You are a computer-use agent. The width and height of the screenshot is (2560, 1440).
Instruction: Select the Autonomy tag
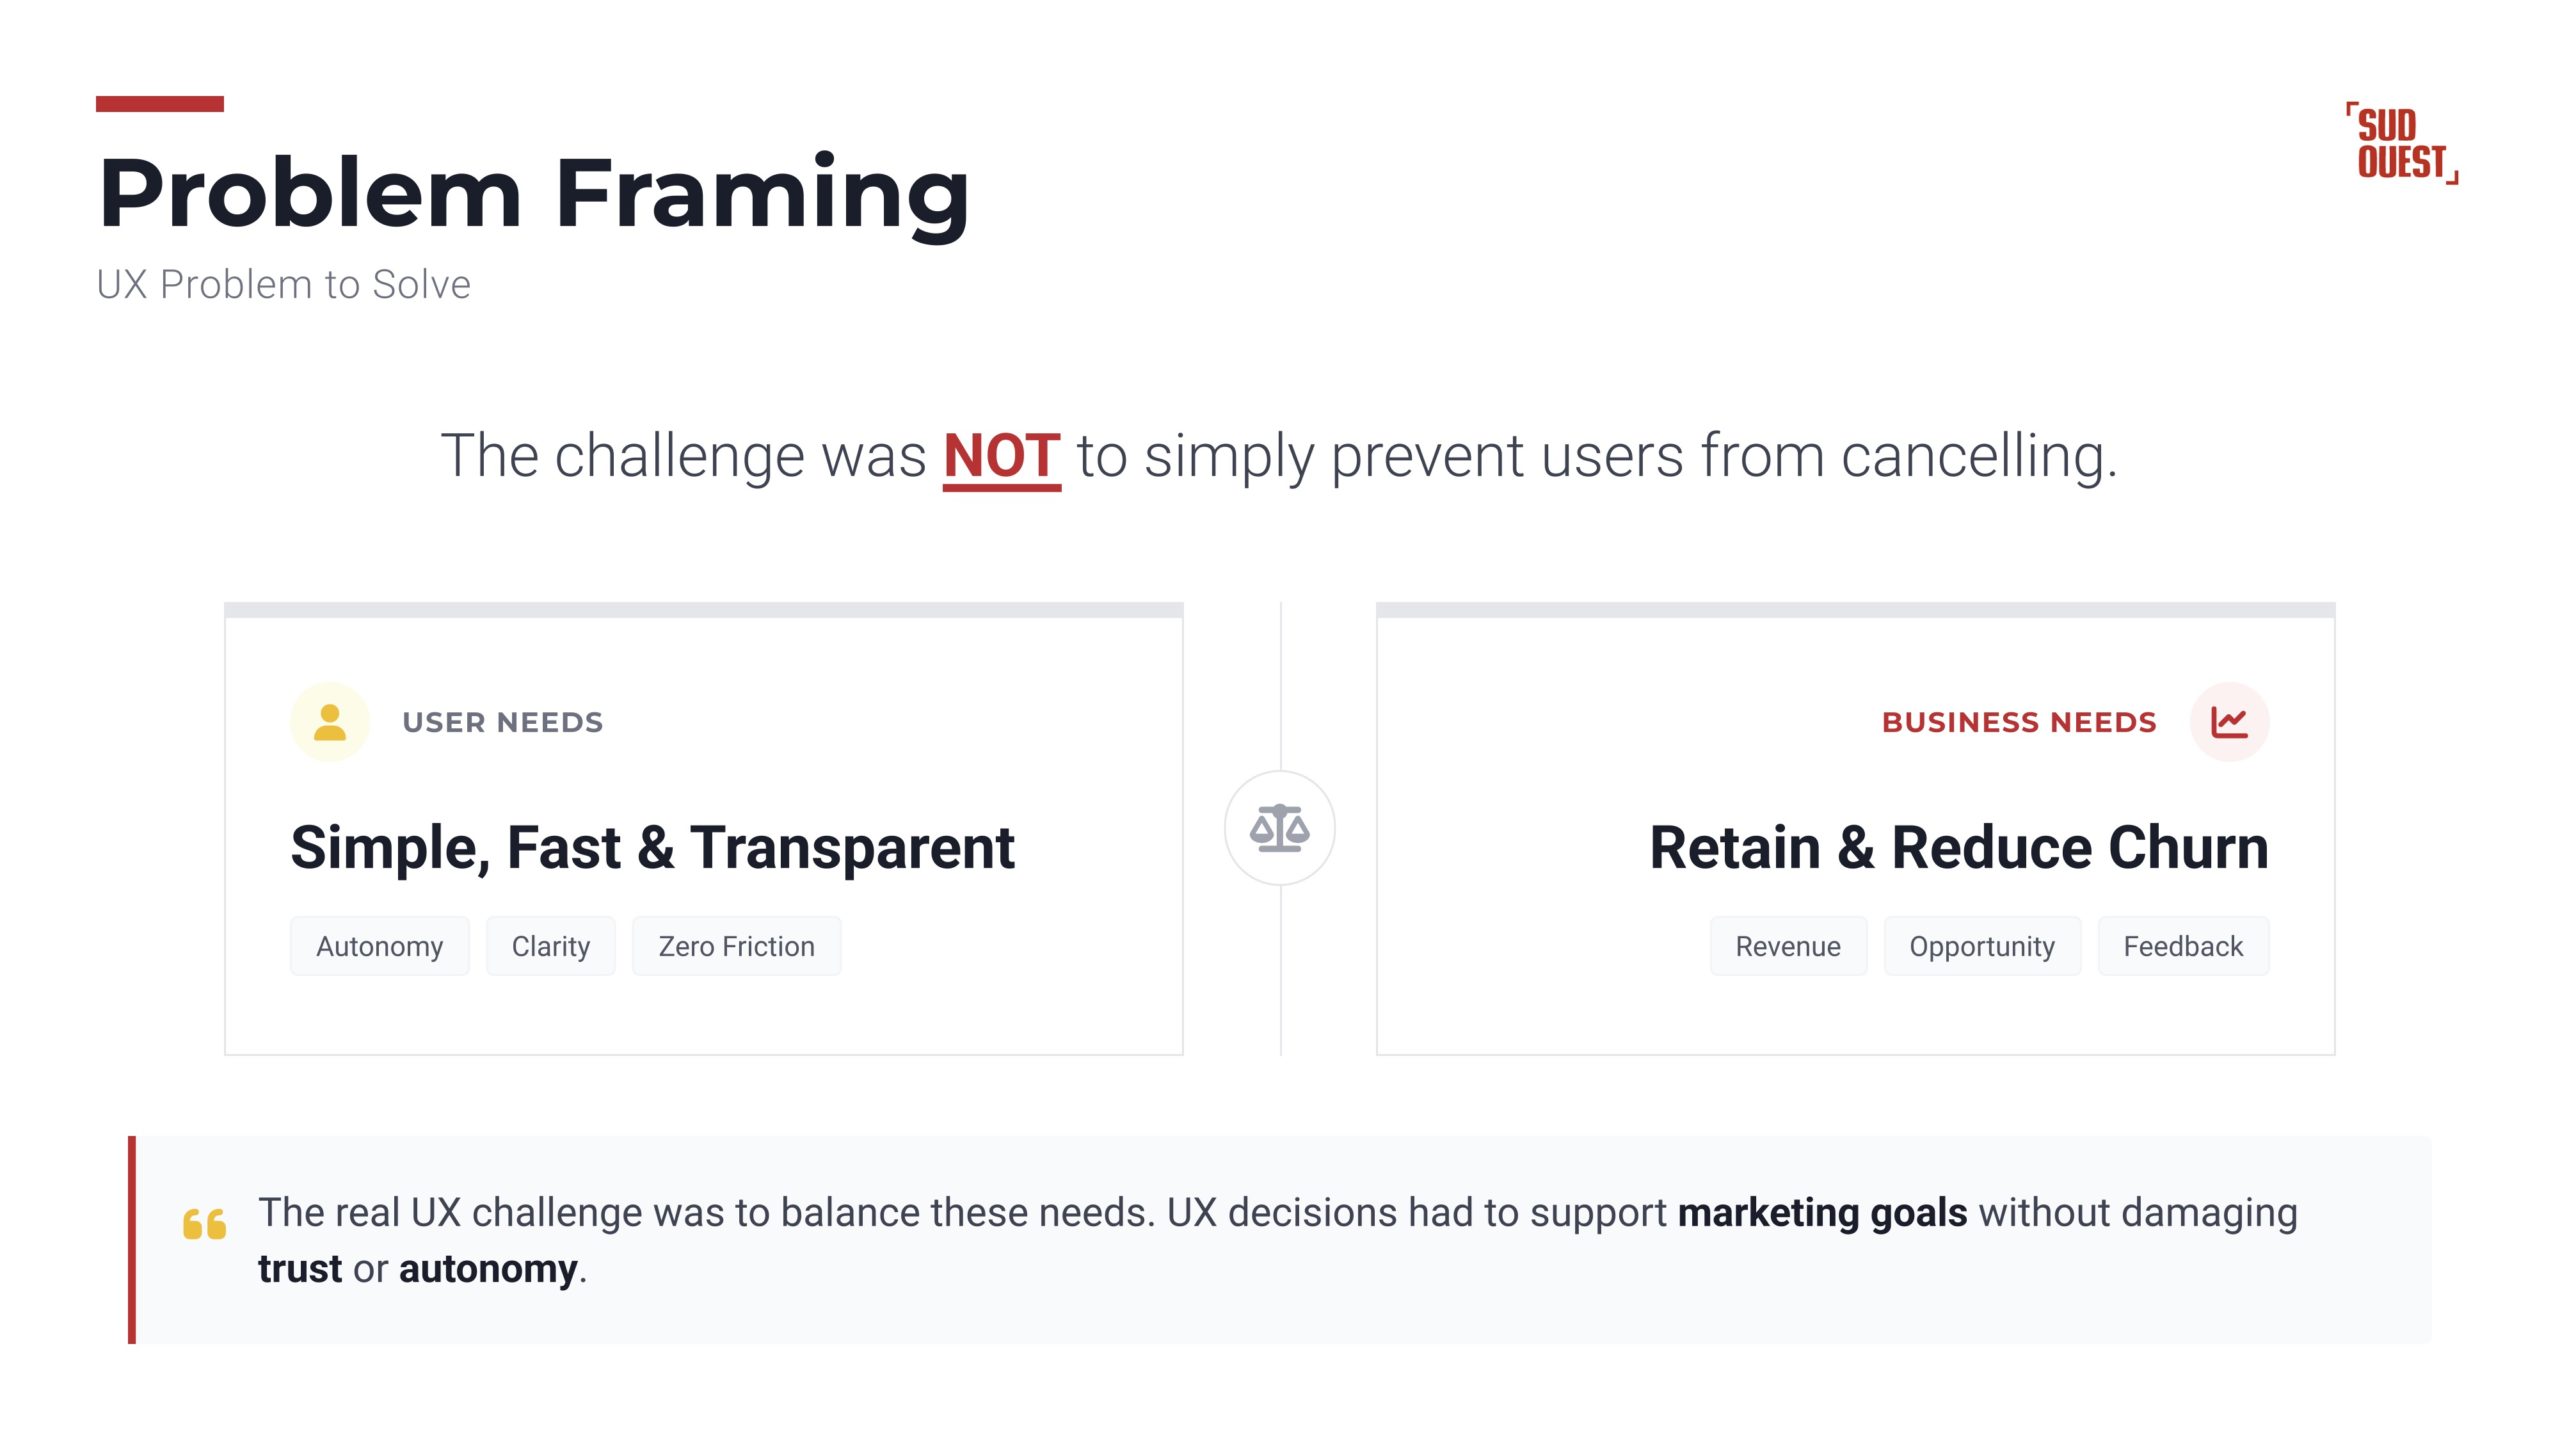pyautogui.click(x=379, y=946)
